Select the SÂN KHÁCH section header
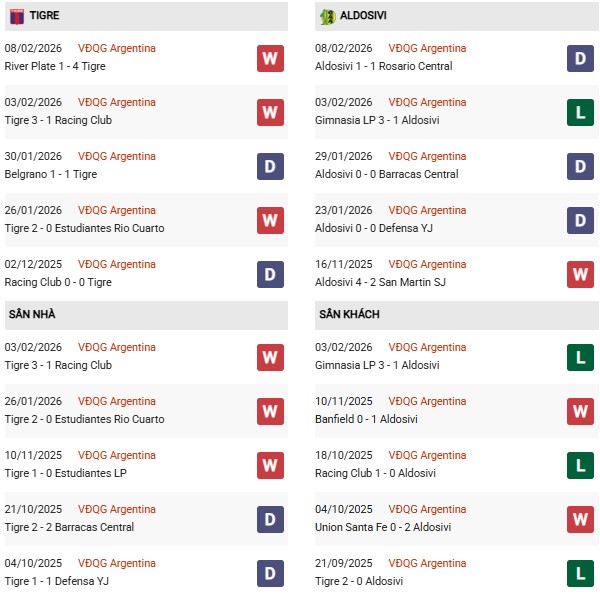Image resolution: width=600 pixels, height=594 pixels. 349,314
